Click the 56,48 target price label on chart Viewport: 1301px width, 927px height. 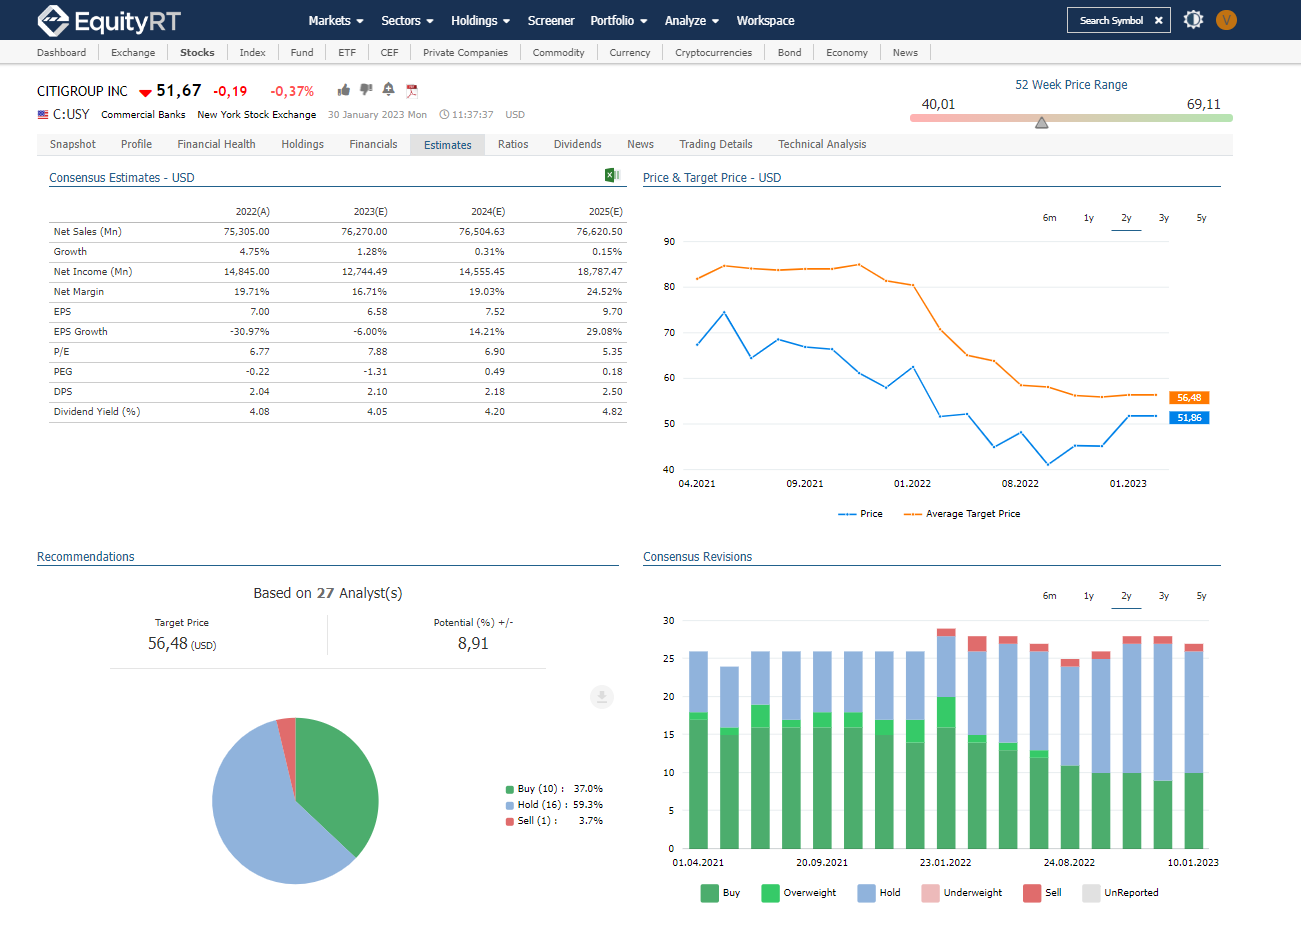point(1189,398)
